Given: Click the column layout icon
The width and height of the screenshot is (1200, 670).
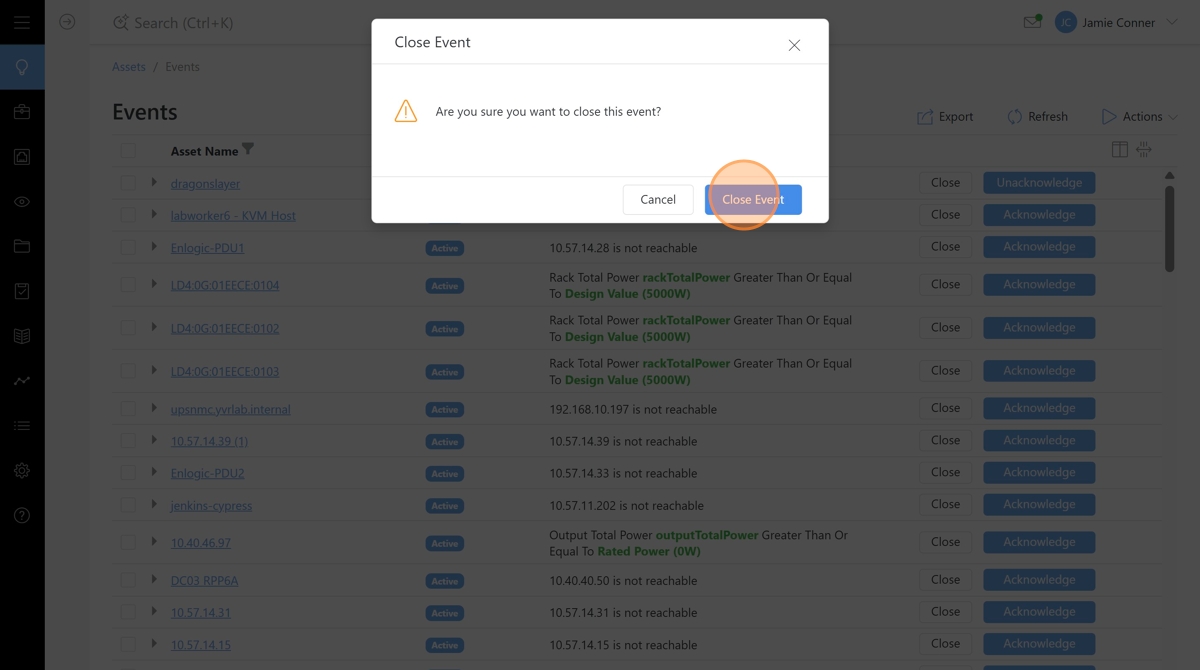Looking at the screenshot, I should (1120, 150).
